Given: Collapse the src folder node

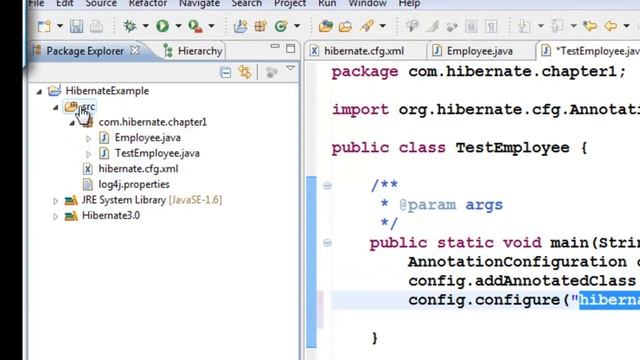Looking at the screenshot, I should click(56, 107).
